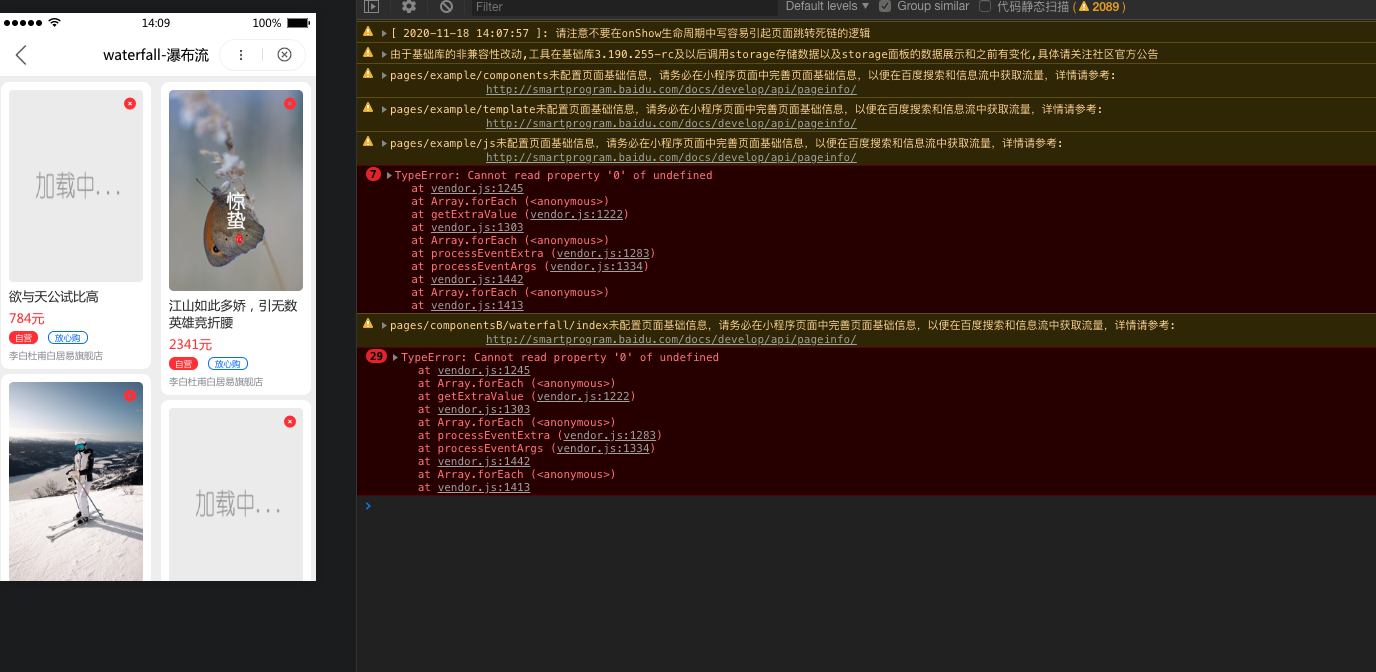
Task: Open the skier snow photo
Action: [x=76, y=481]
